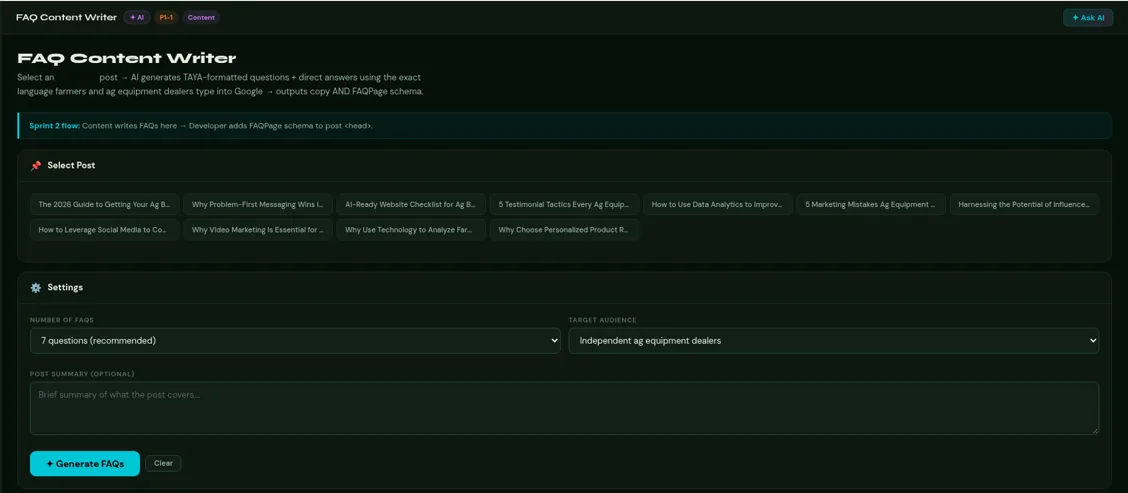Click the P1-1 priority badge
Image resolution: width=1128 pixels, height=493 pixels.
click(x=166, y=18)
